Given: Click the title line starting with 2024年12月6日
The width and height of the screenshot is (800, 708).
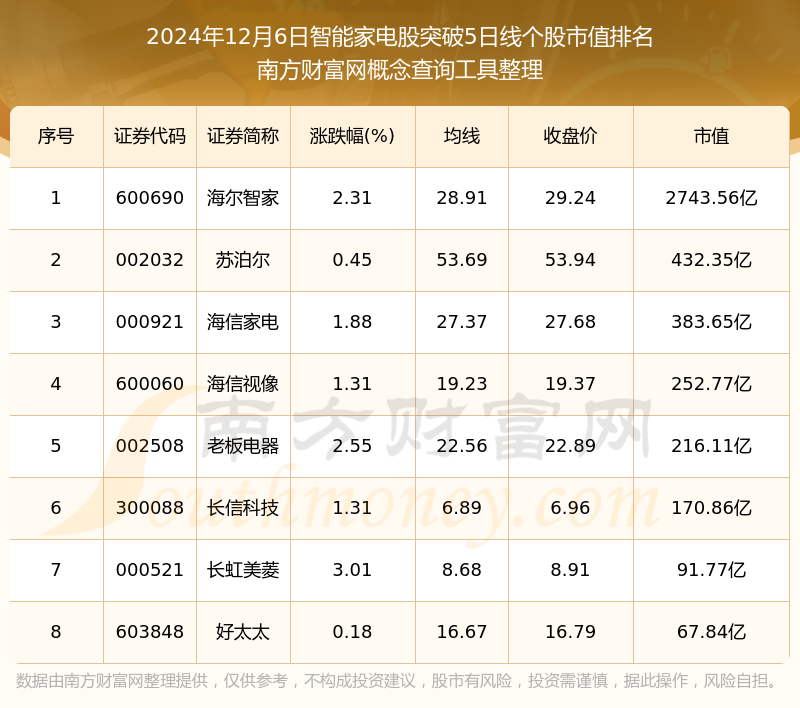Looking at the screenshot, I should tap(399, 37).
